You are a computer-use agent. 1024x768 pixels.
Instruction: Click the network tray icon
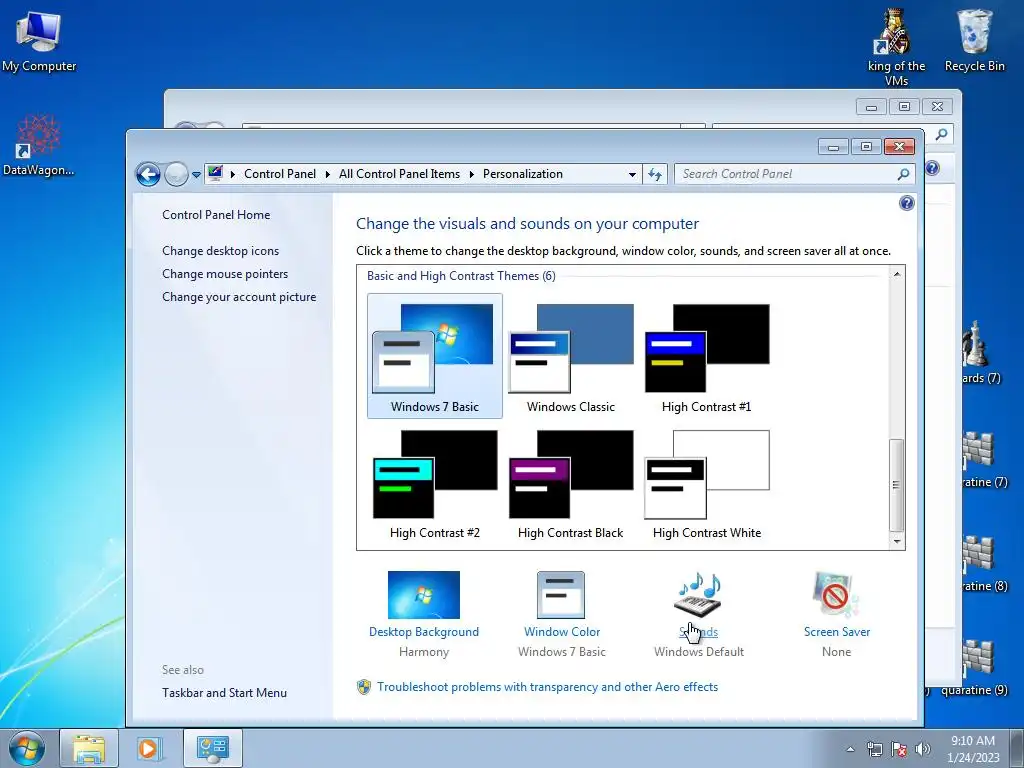tap(874, 749)
